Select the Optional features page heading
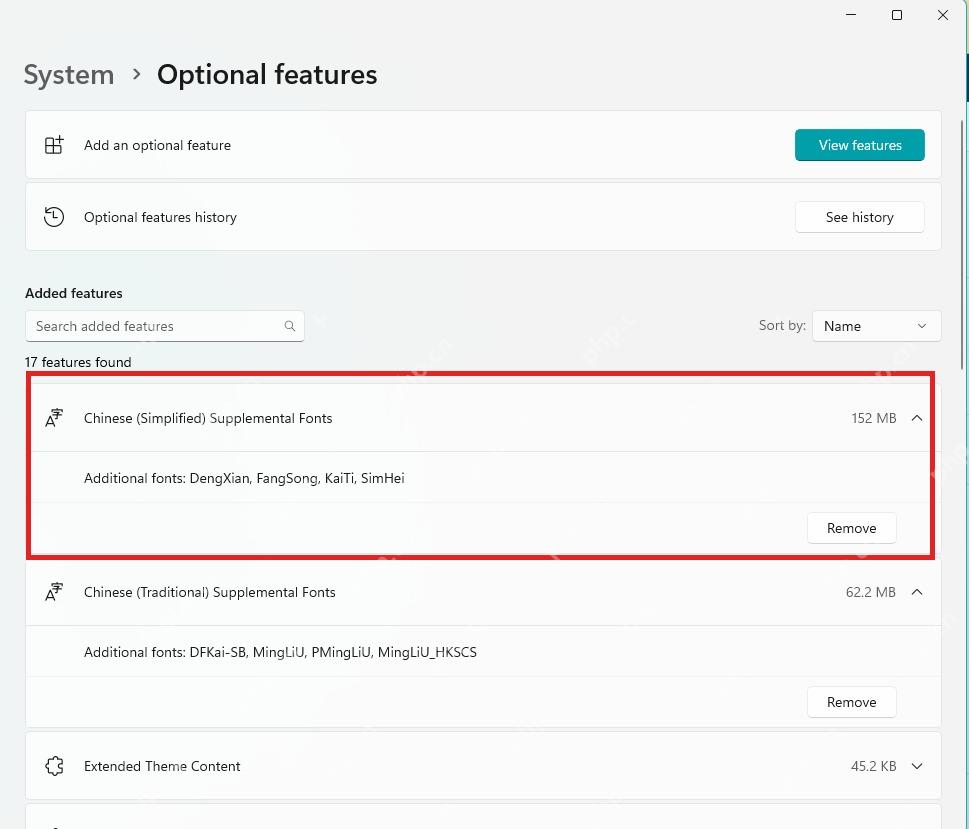The image size is (969, 829). coord(267,75)
